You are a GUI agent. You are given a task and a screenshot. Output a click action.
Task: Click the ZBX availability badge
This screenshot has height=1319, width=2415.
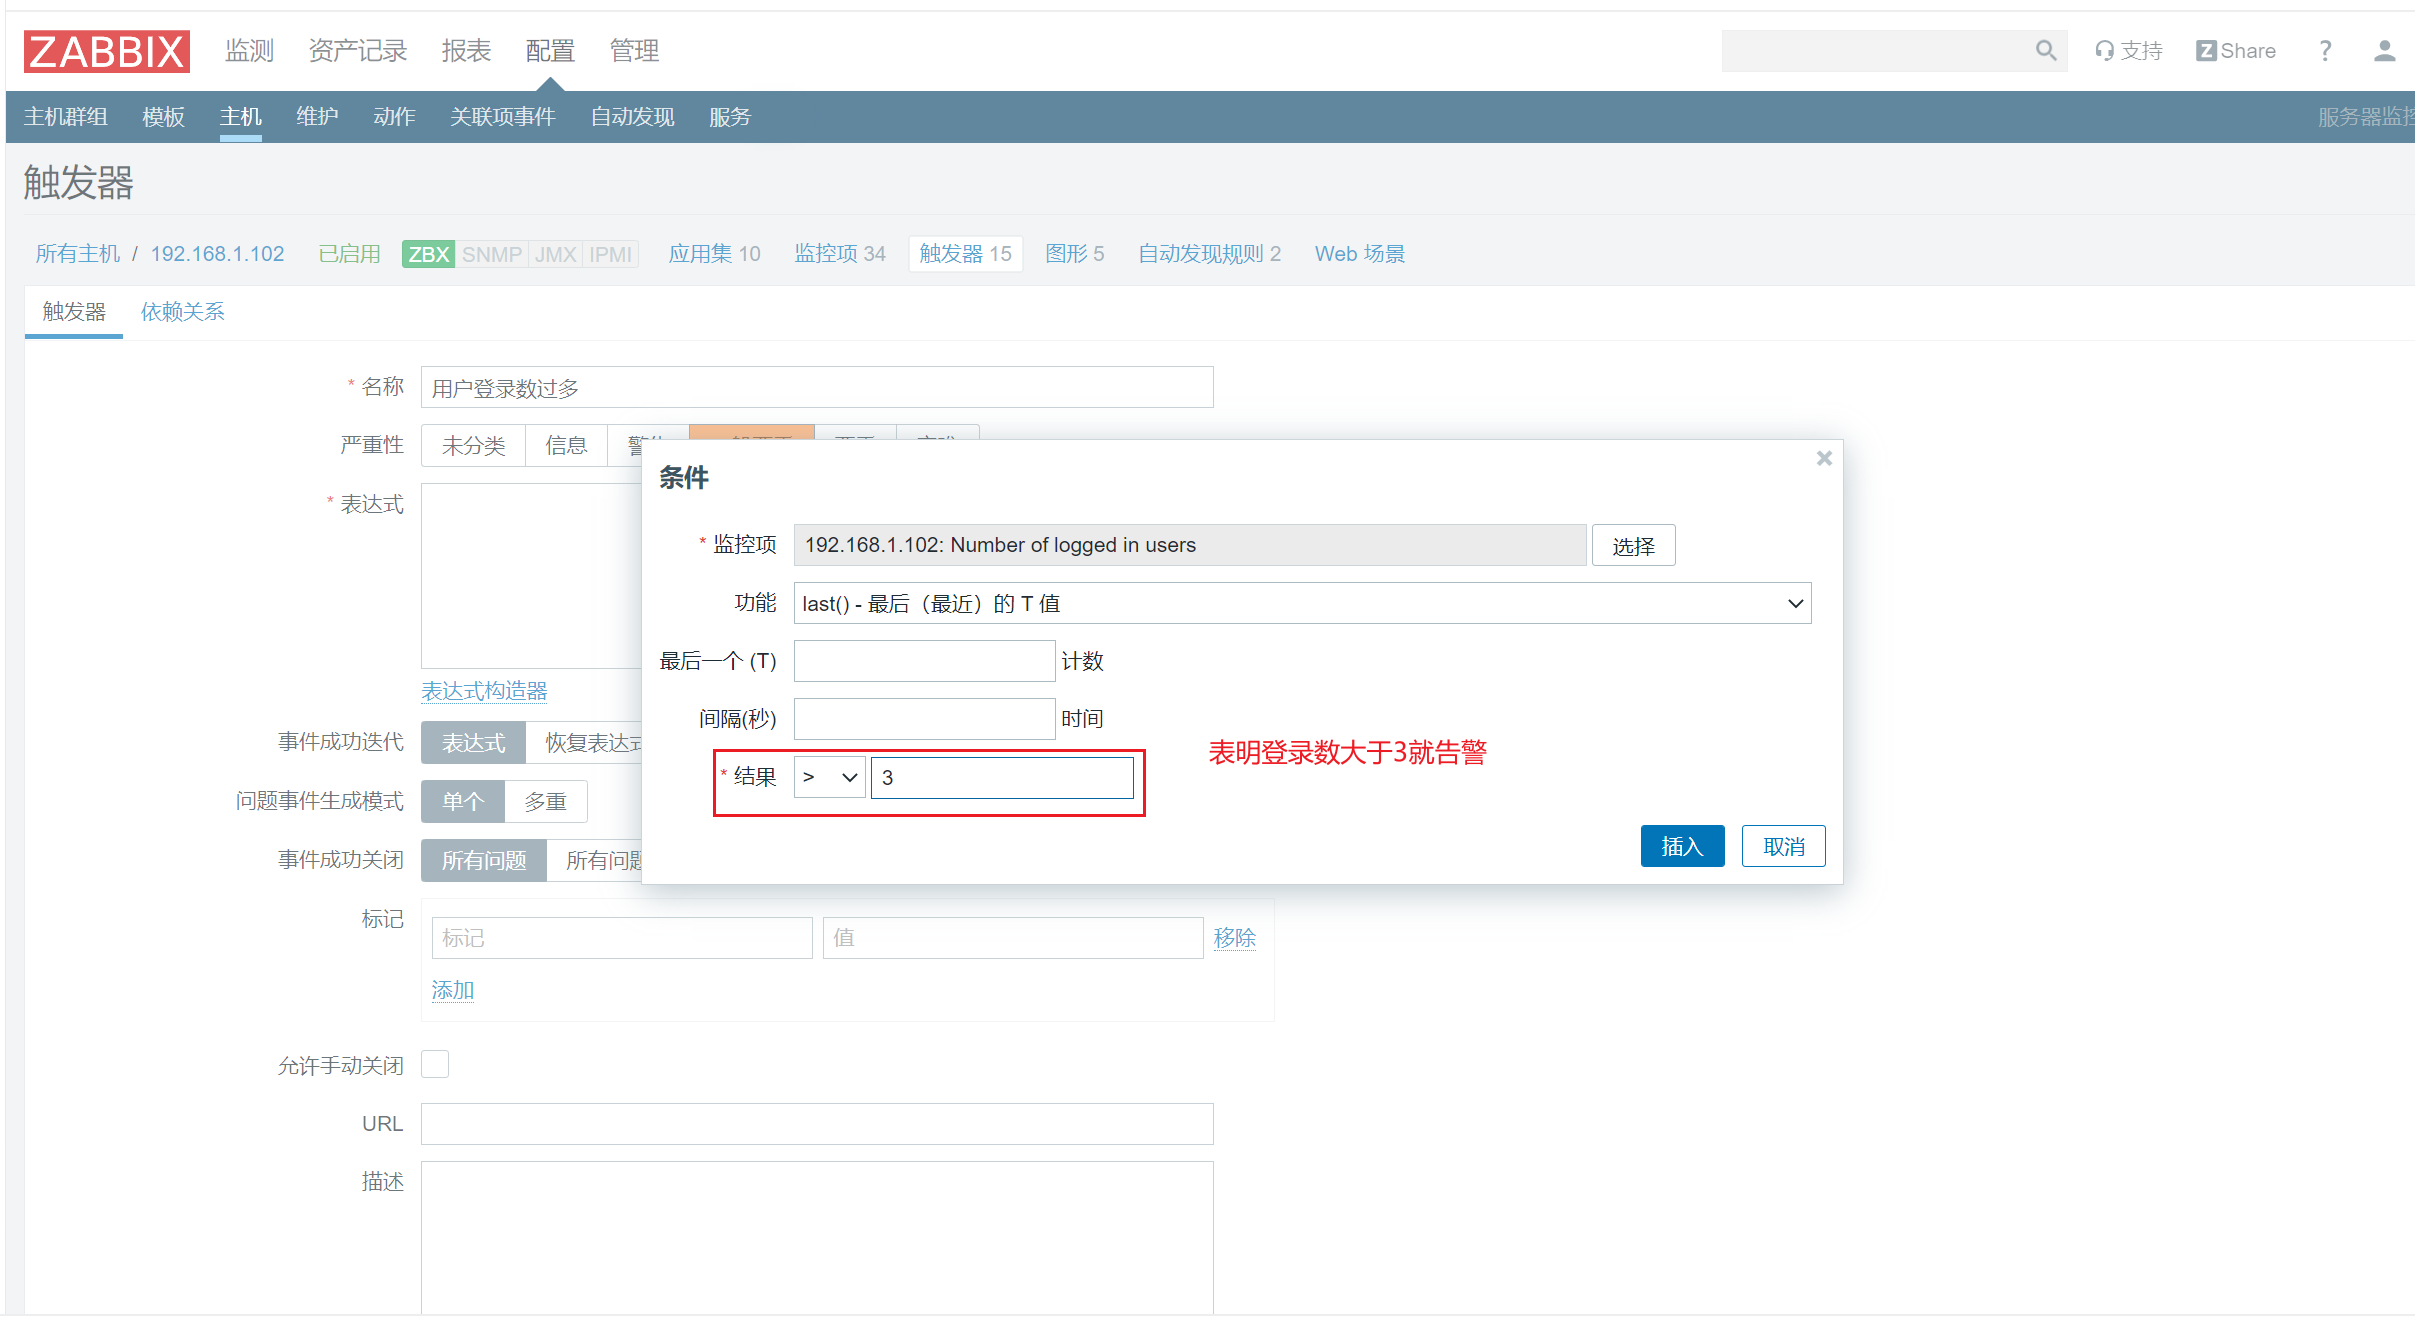pos(428,254)
